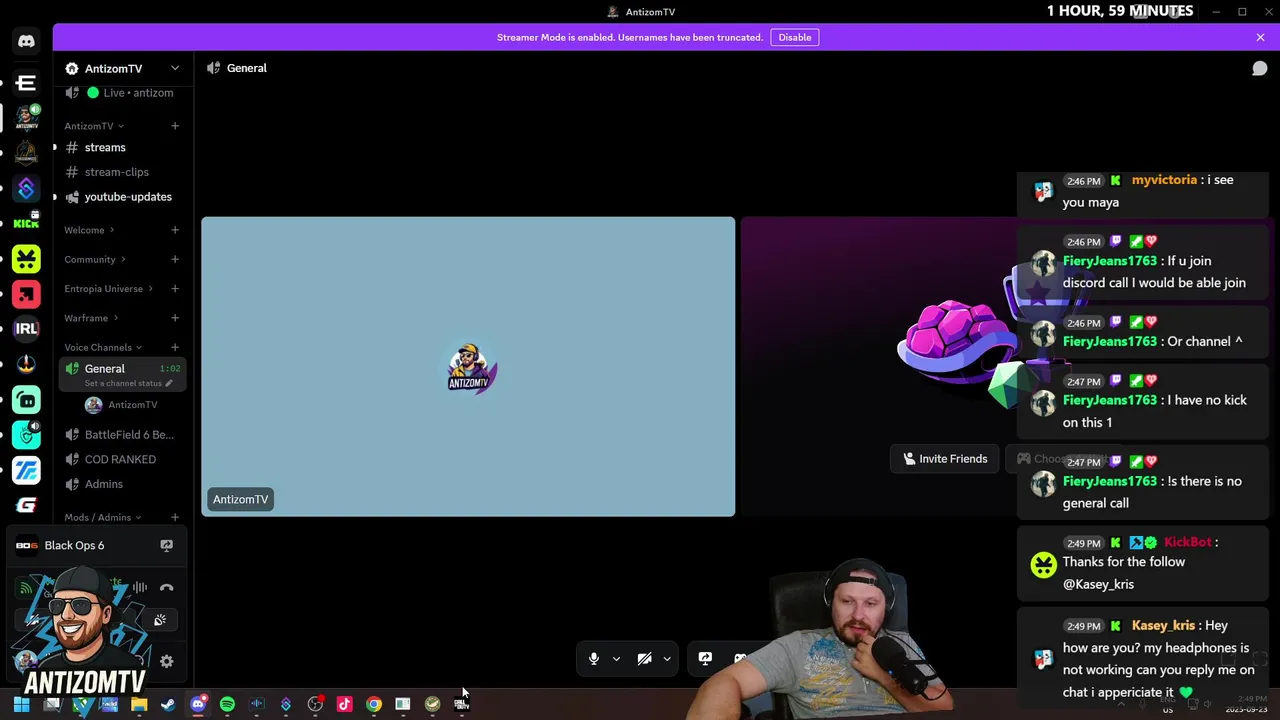
Task: Open AntizomTV server dropdown menu
Action: click(123, 68)
